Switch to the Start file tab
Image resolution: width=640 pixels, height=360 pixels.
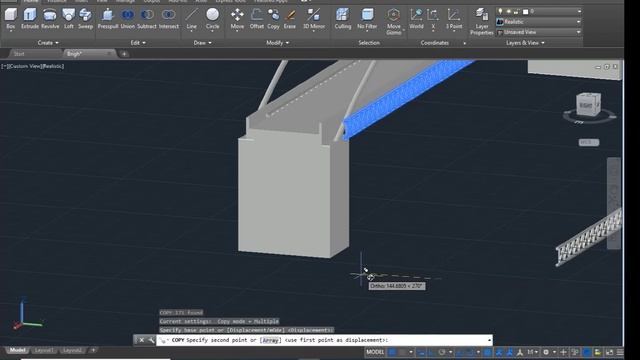click(x=19, y=53)
